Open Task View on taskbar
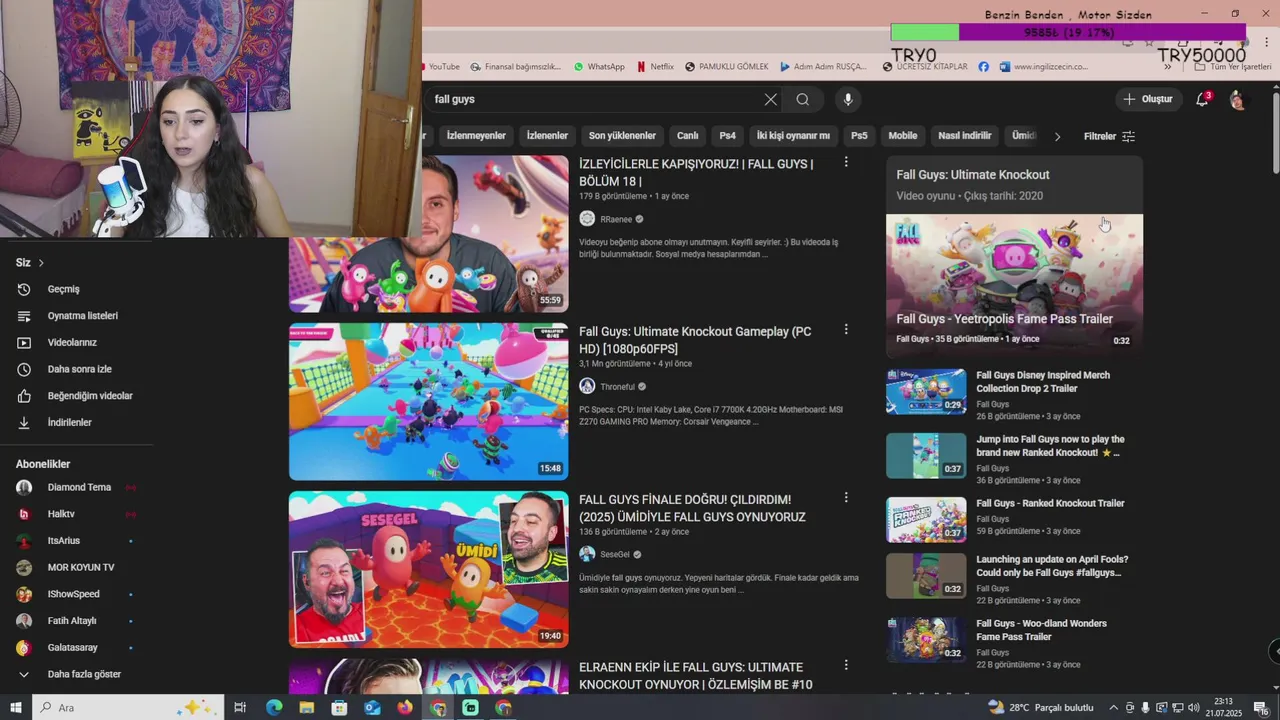The width and height of the screenshot is (1280, 720). tap(240, 708)
